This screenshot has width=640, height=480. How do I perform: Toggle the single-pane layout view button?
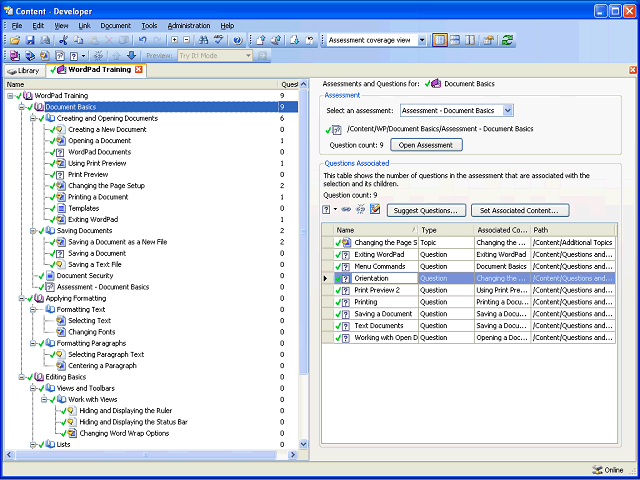coord(439,40)
